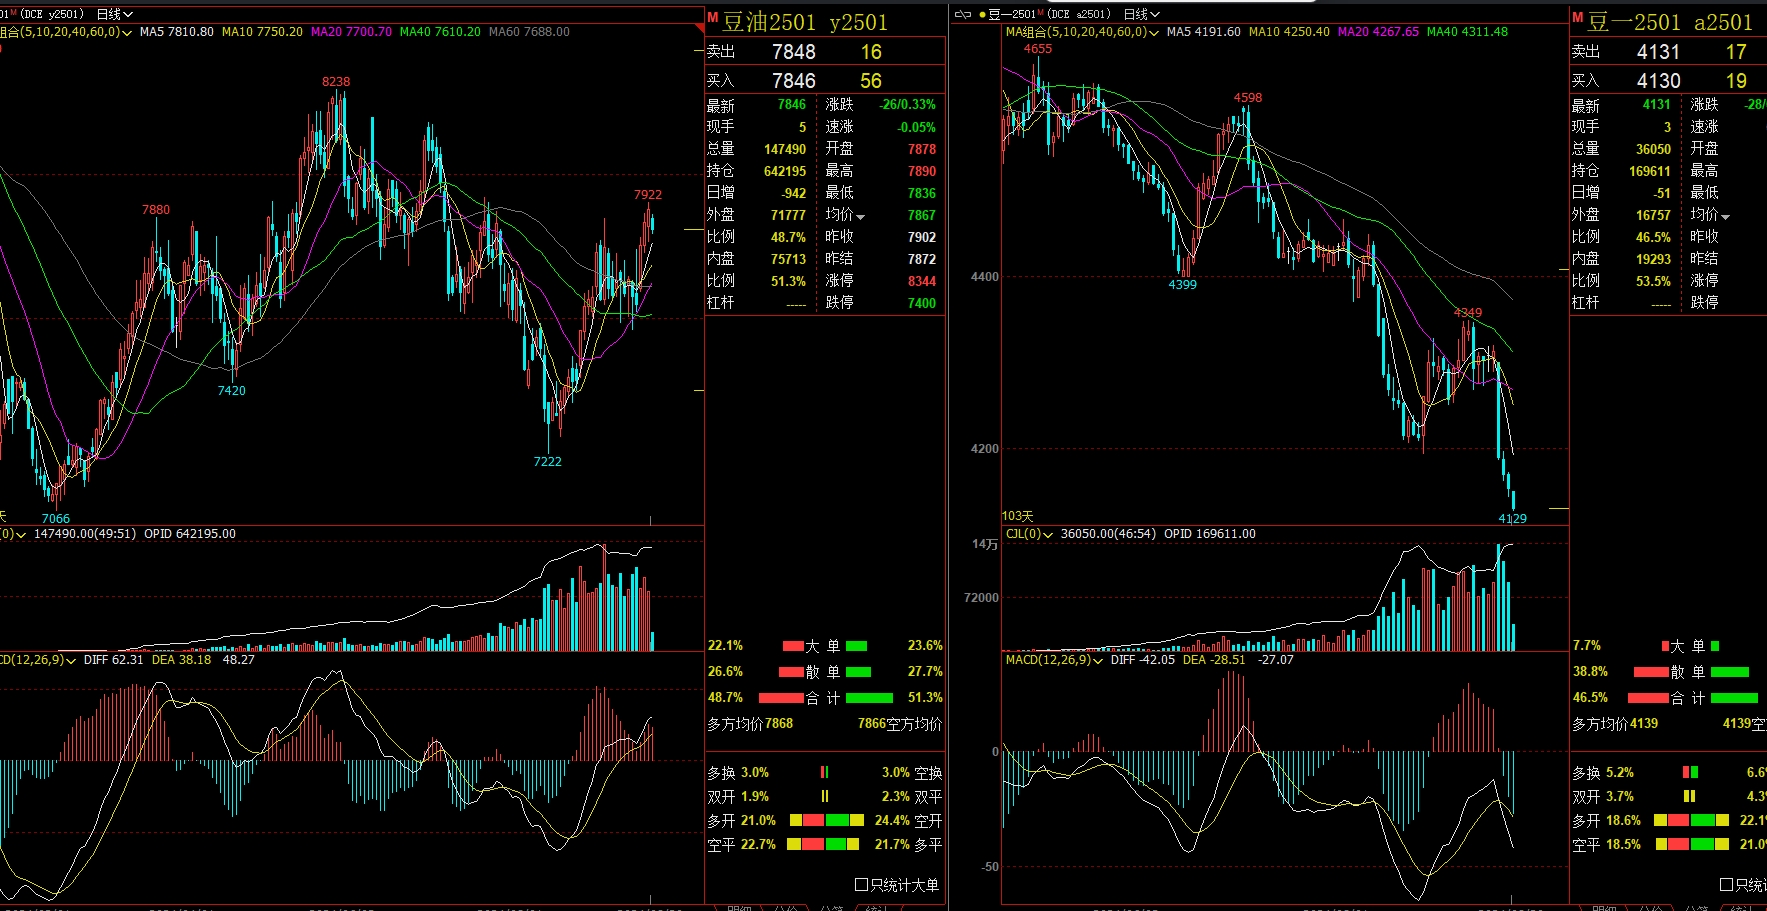Click the 8238 high price marker
Viewport: 1767px width, 911px height.
(336, 82)
